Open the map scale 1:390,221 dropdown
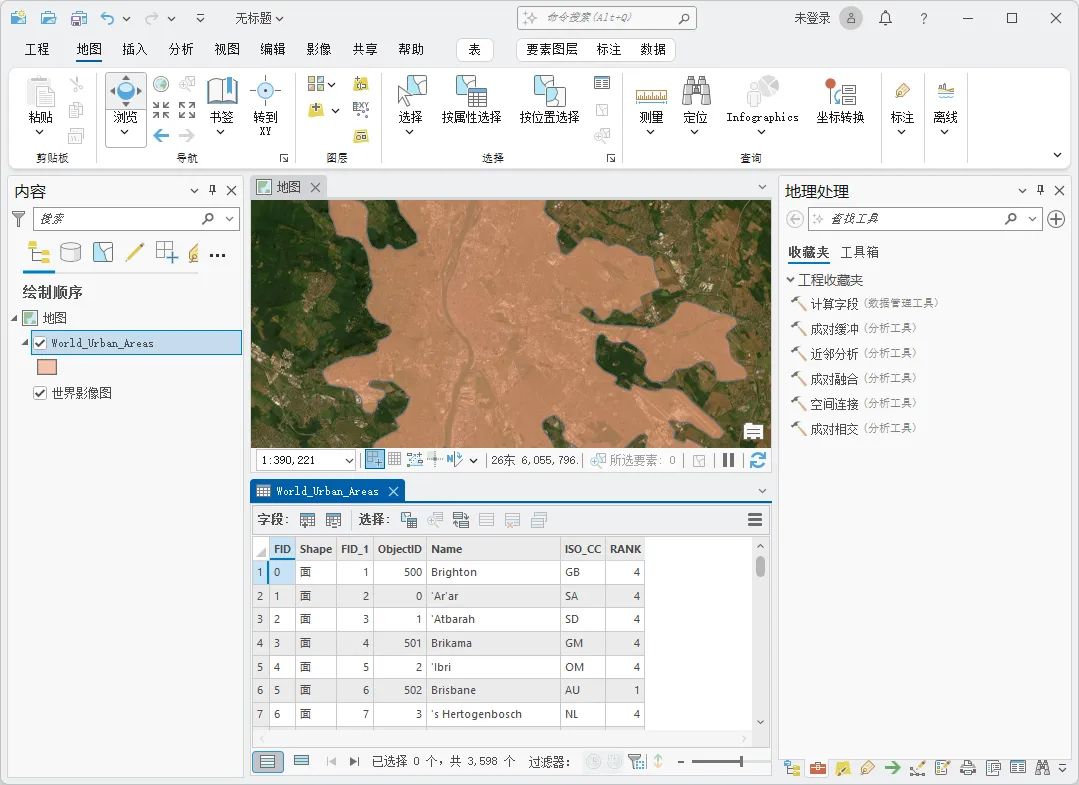Image resolution: width=1079 pixels, height=785 pixels. [x=349, y=460]
